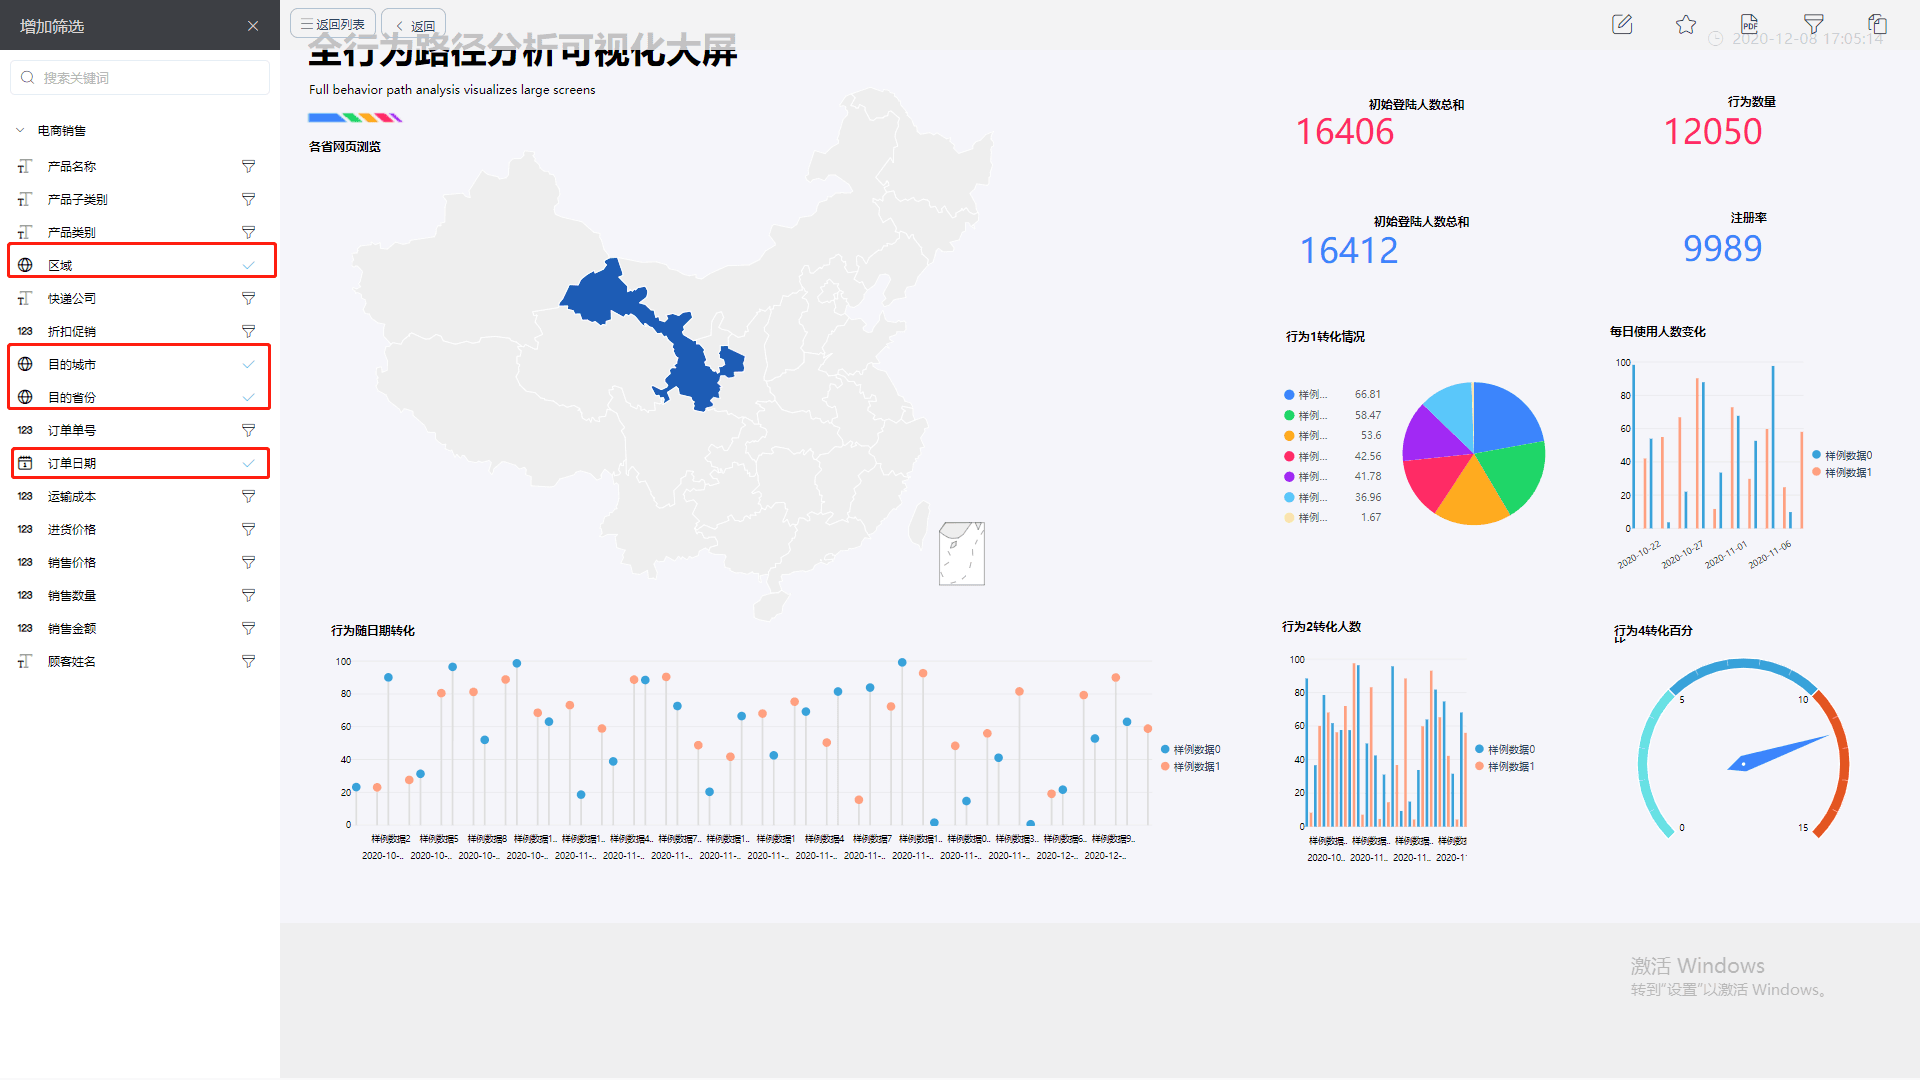Click the funnel icon beside 销售价格
1920x1080 pixels.
click(248, 562)
